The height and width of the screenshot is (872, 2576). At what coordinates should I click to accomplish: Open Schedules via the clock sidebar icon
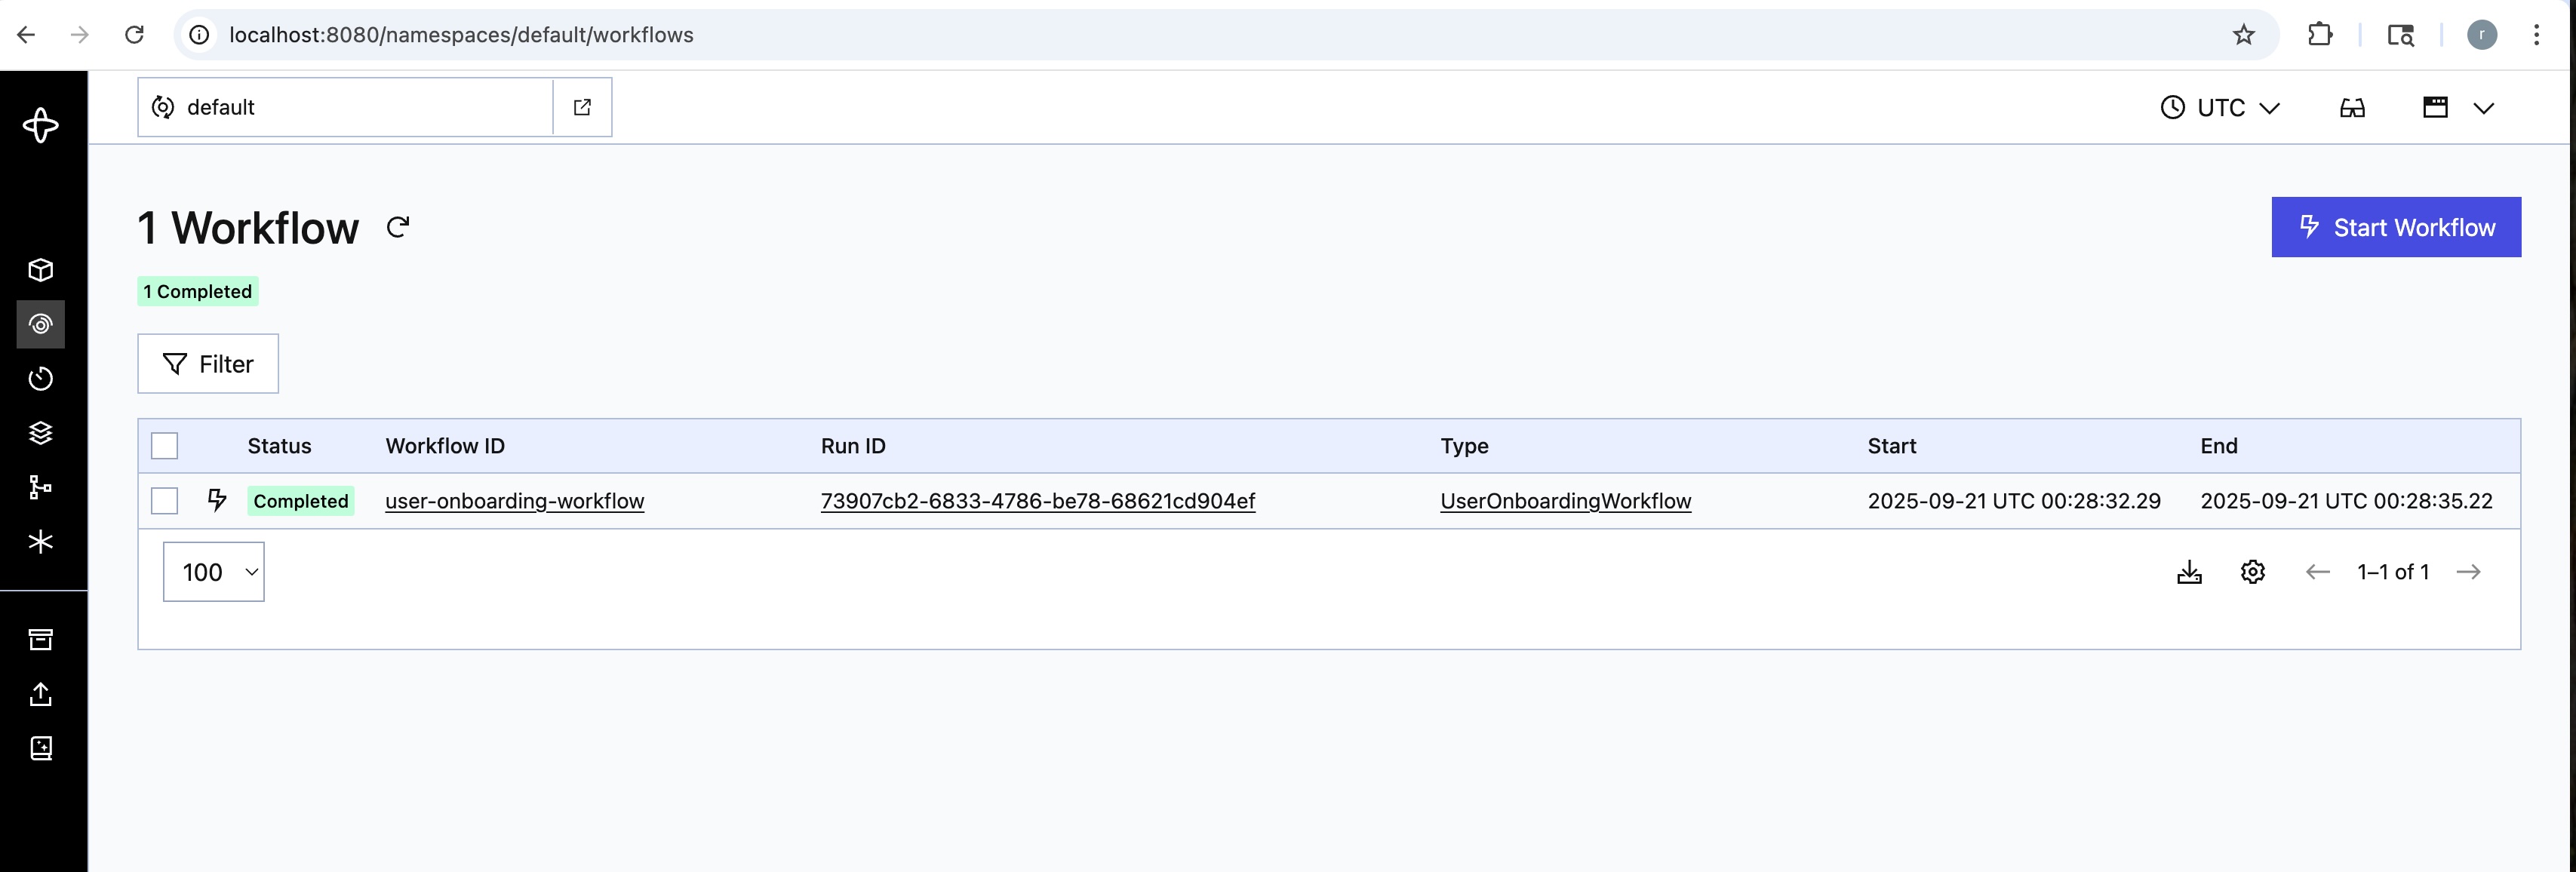coord(41,378)
